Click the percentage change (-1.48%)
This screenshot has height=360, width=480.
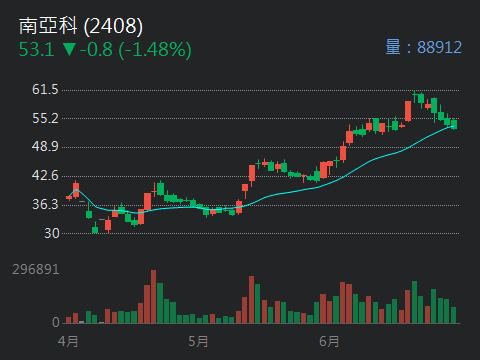coord(155,50)
